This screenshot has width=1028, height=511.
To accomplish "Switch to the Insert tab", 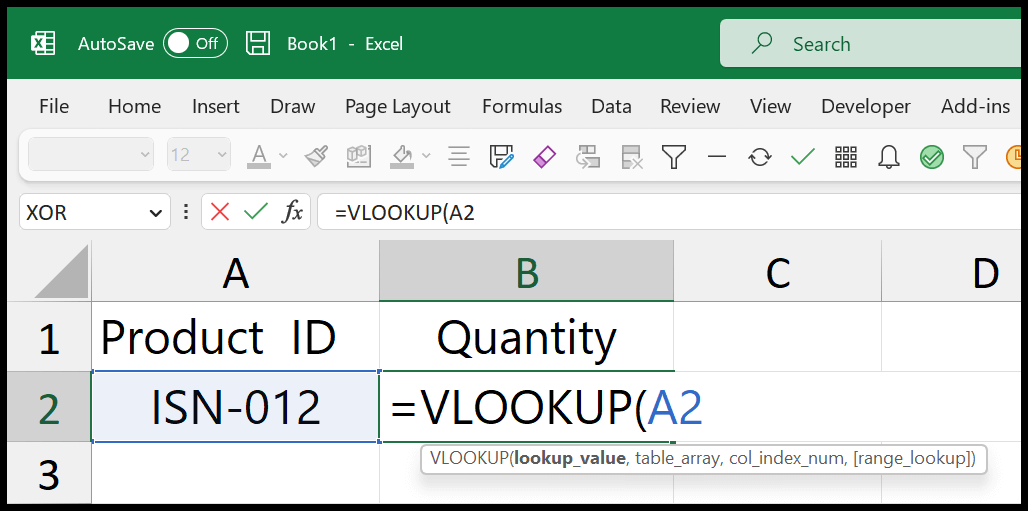I will pyautogui.click(x=216, y=106).
